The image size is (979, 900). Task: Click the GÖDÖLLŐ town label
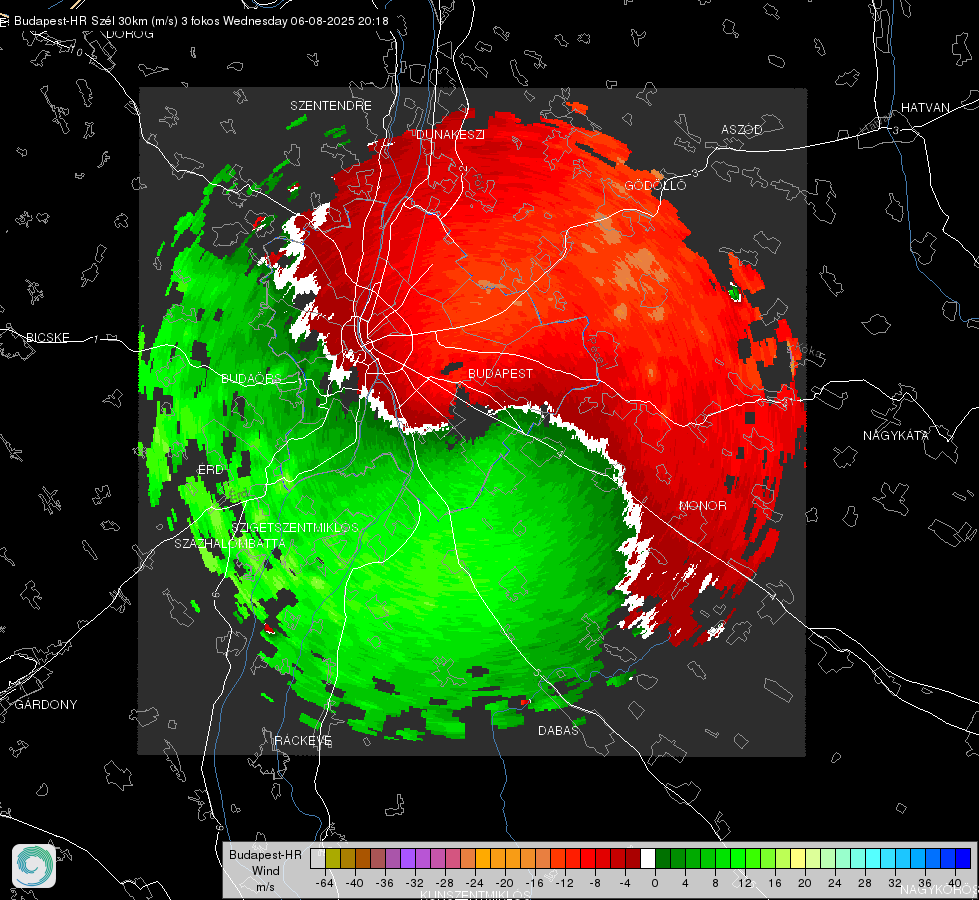(655, 185)
